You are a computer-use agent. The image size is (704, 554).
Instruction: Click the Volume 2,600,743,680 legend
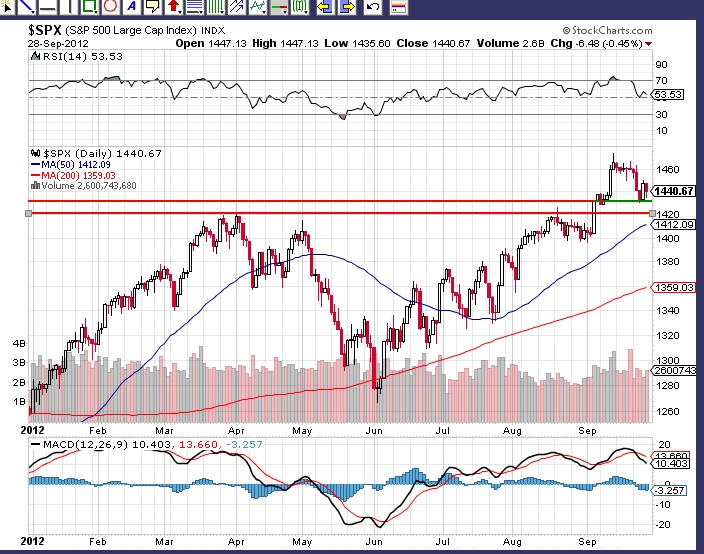89,185
